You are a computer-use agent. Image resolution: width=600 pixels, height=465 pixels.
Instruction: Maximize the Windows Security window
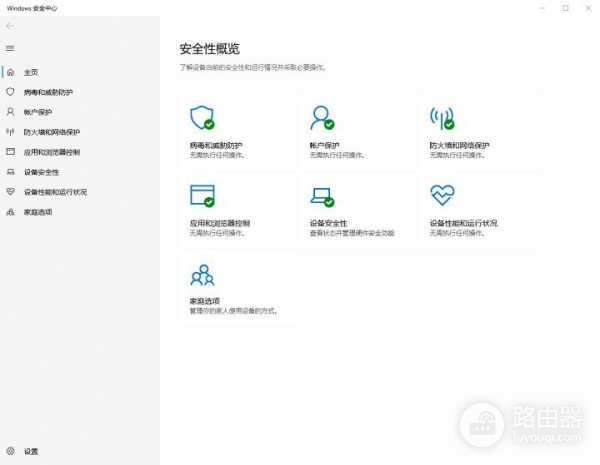565,8
